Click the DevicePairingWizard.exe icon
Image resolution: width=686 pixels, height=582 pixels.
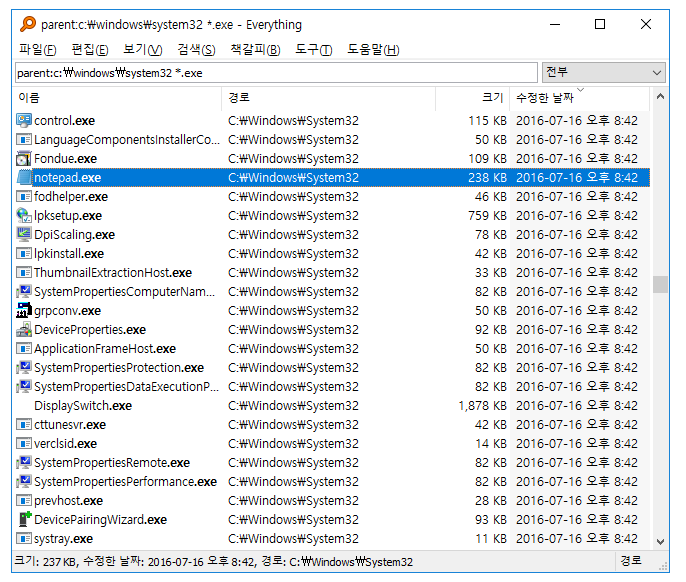[24, 519]
